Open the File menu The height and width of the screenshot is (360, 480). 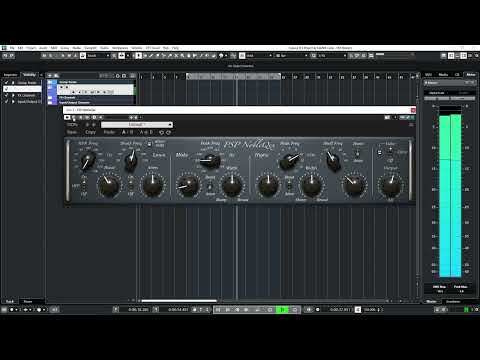point(12,48)
